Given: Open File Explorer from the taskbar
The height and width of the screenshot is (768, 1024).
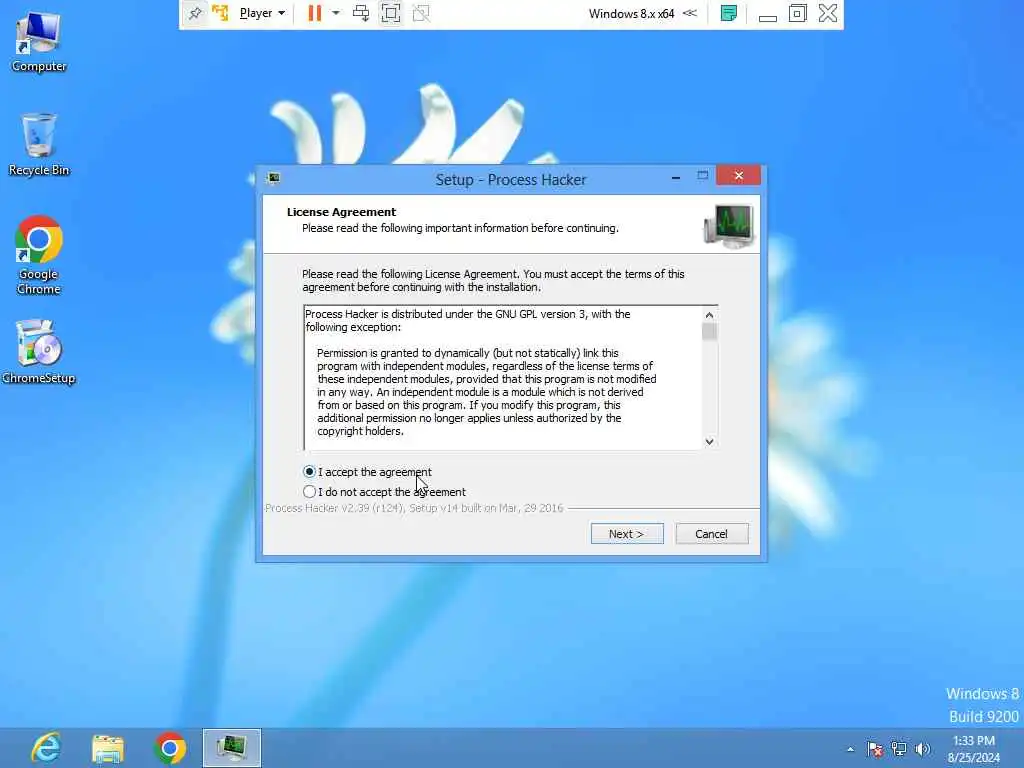Looking at the screenshot, I should pos(108,748).
